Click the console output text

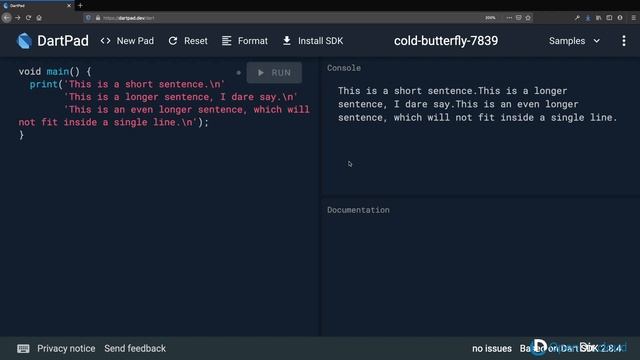(478, 104)
